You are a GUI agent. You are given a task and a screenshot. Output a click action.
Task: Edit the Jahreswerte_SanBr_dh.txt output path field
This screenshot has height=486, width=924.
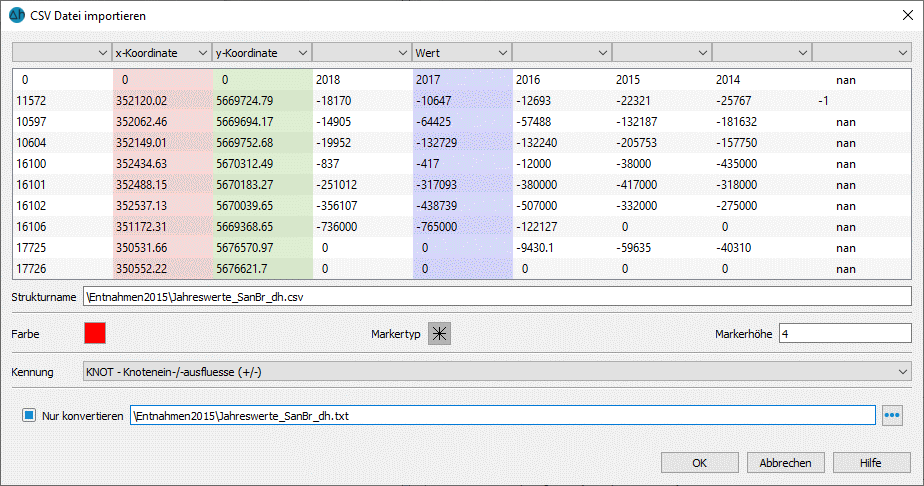(503, 415)
